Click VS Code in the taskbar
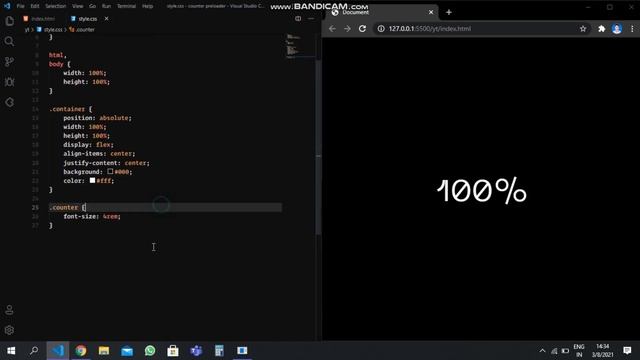 tap(58, 351)
